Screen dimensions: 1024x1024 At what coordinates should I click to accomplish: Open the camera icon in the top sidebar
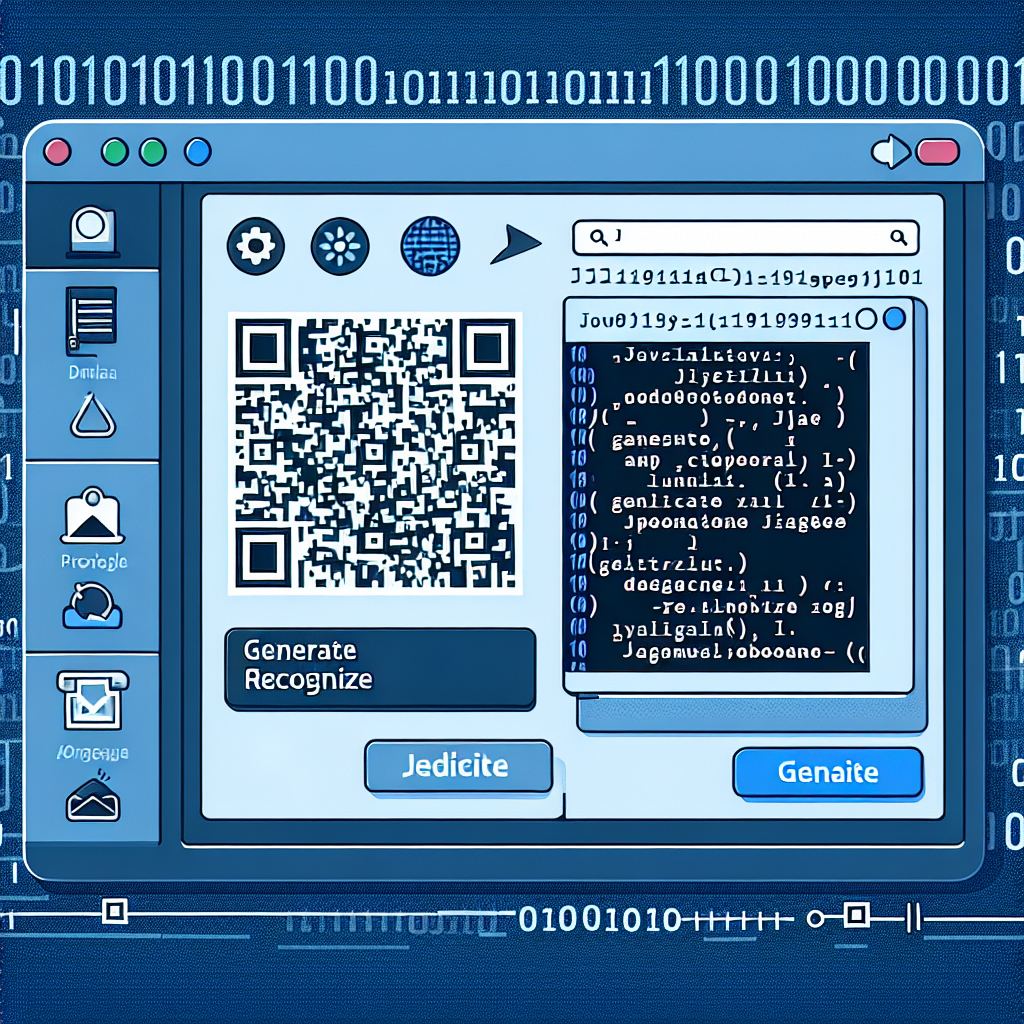[93, 231]
